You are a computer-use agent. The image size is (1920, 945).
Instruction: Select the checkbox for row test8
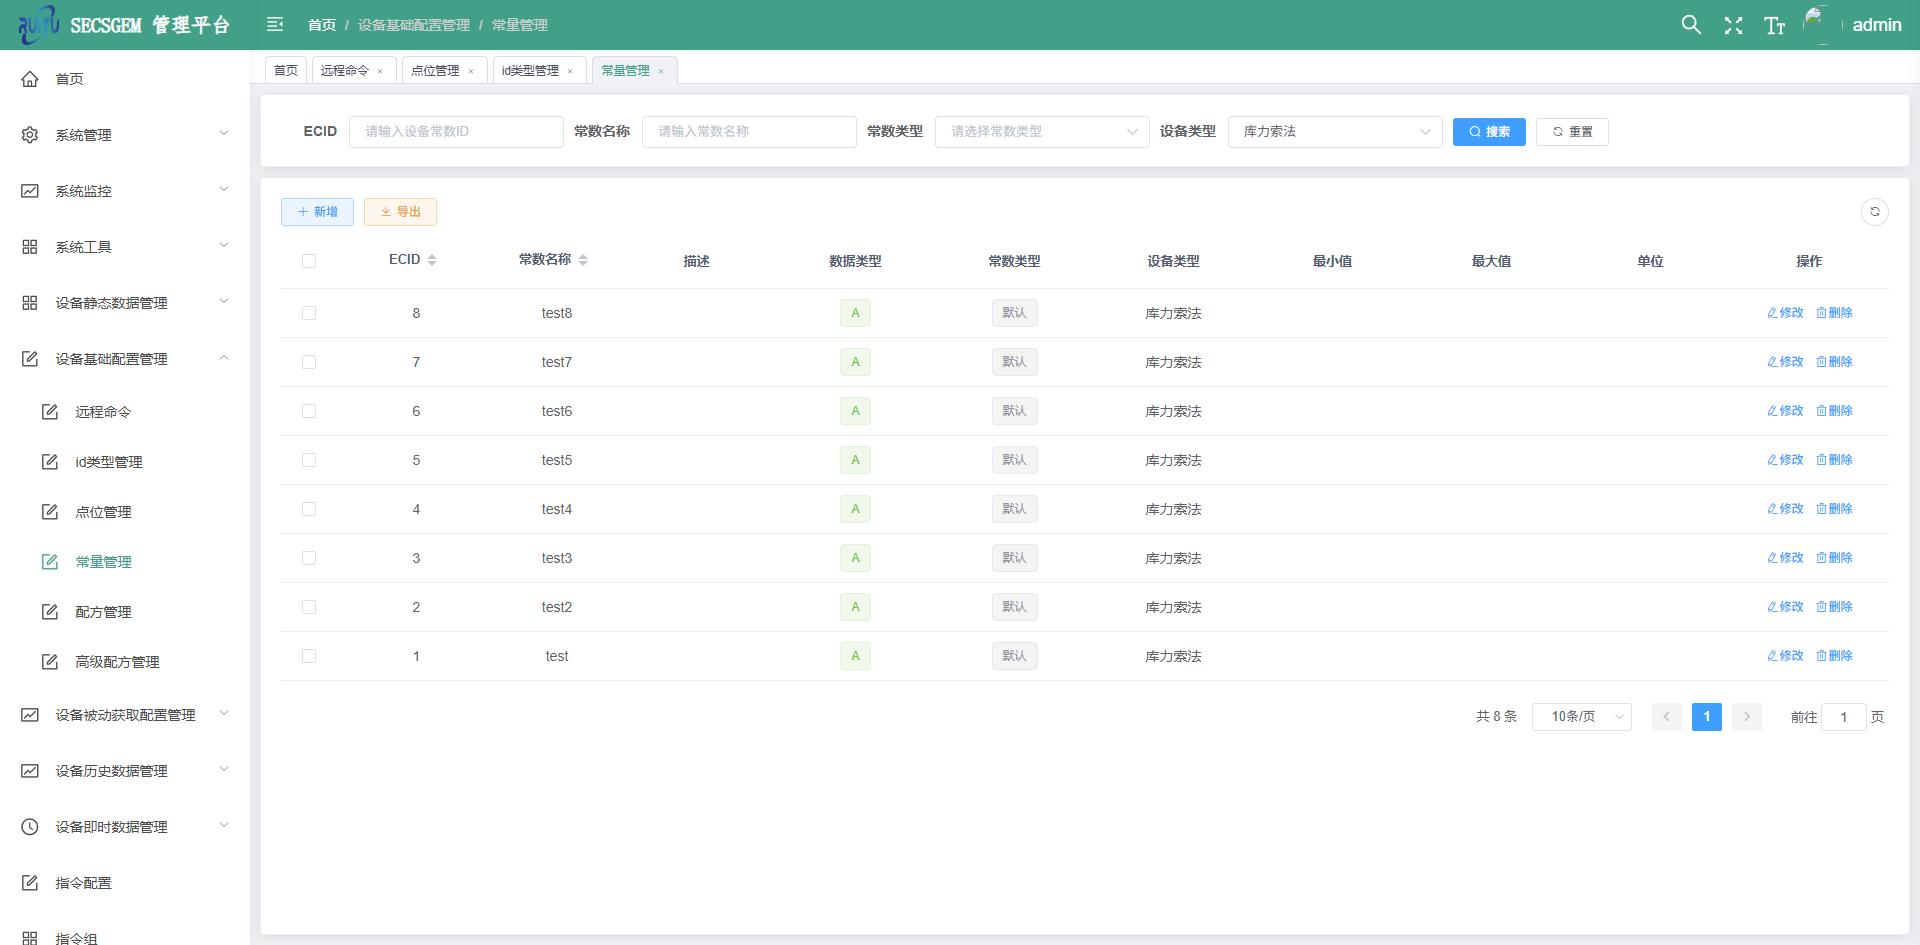coord(309,313)
